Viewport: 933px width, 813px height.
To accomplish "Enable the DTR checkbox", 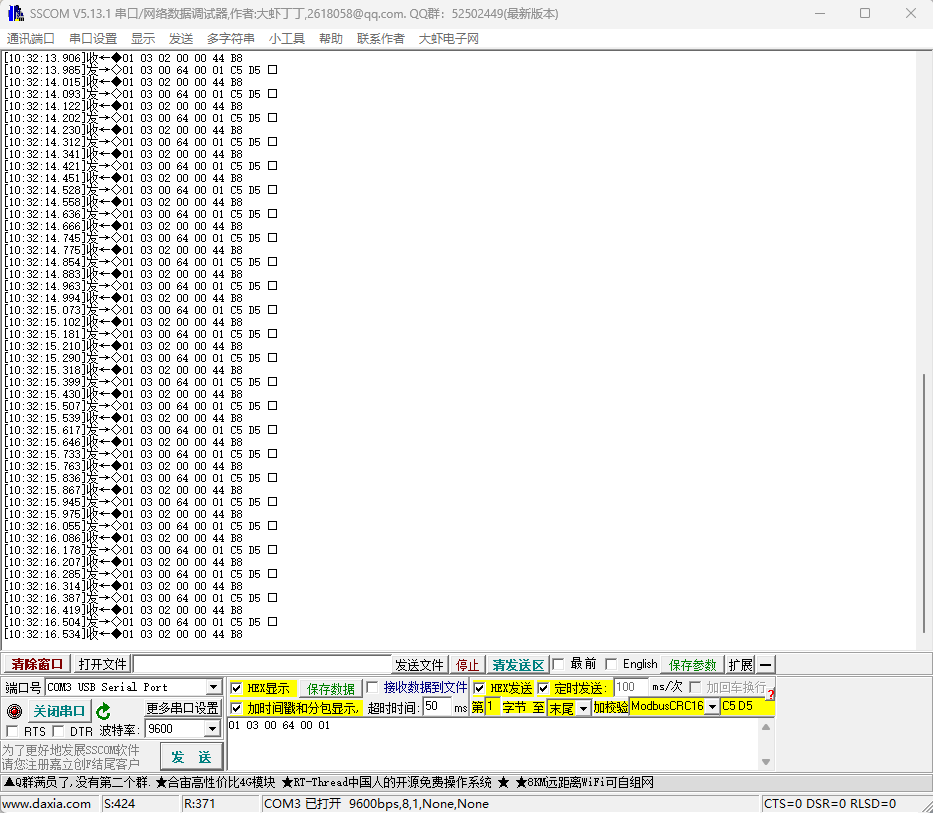I will [x=58, y=731].
